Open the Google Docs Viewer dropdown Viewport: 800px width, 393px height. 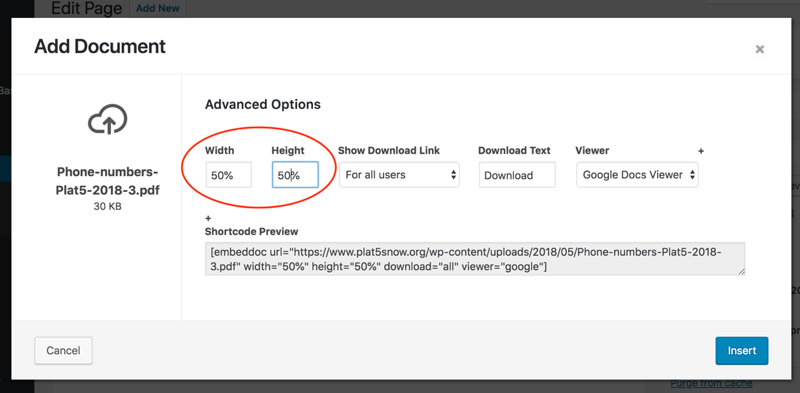(x=637, y=175)
